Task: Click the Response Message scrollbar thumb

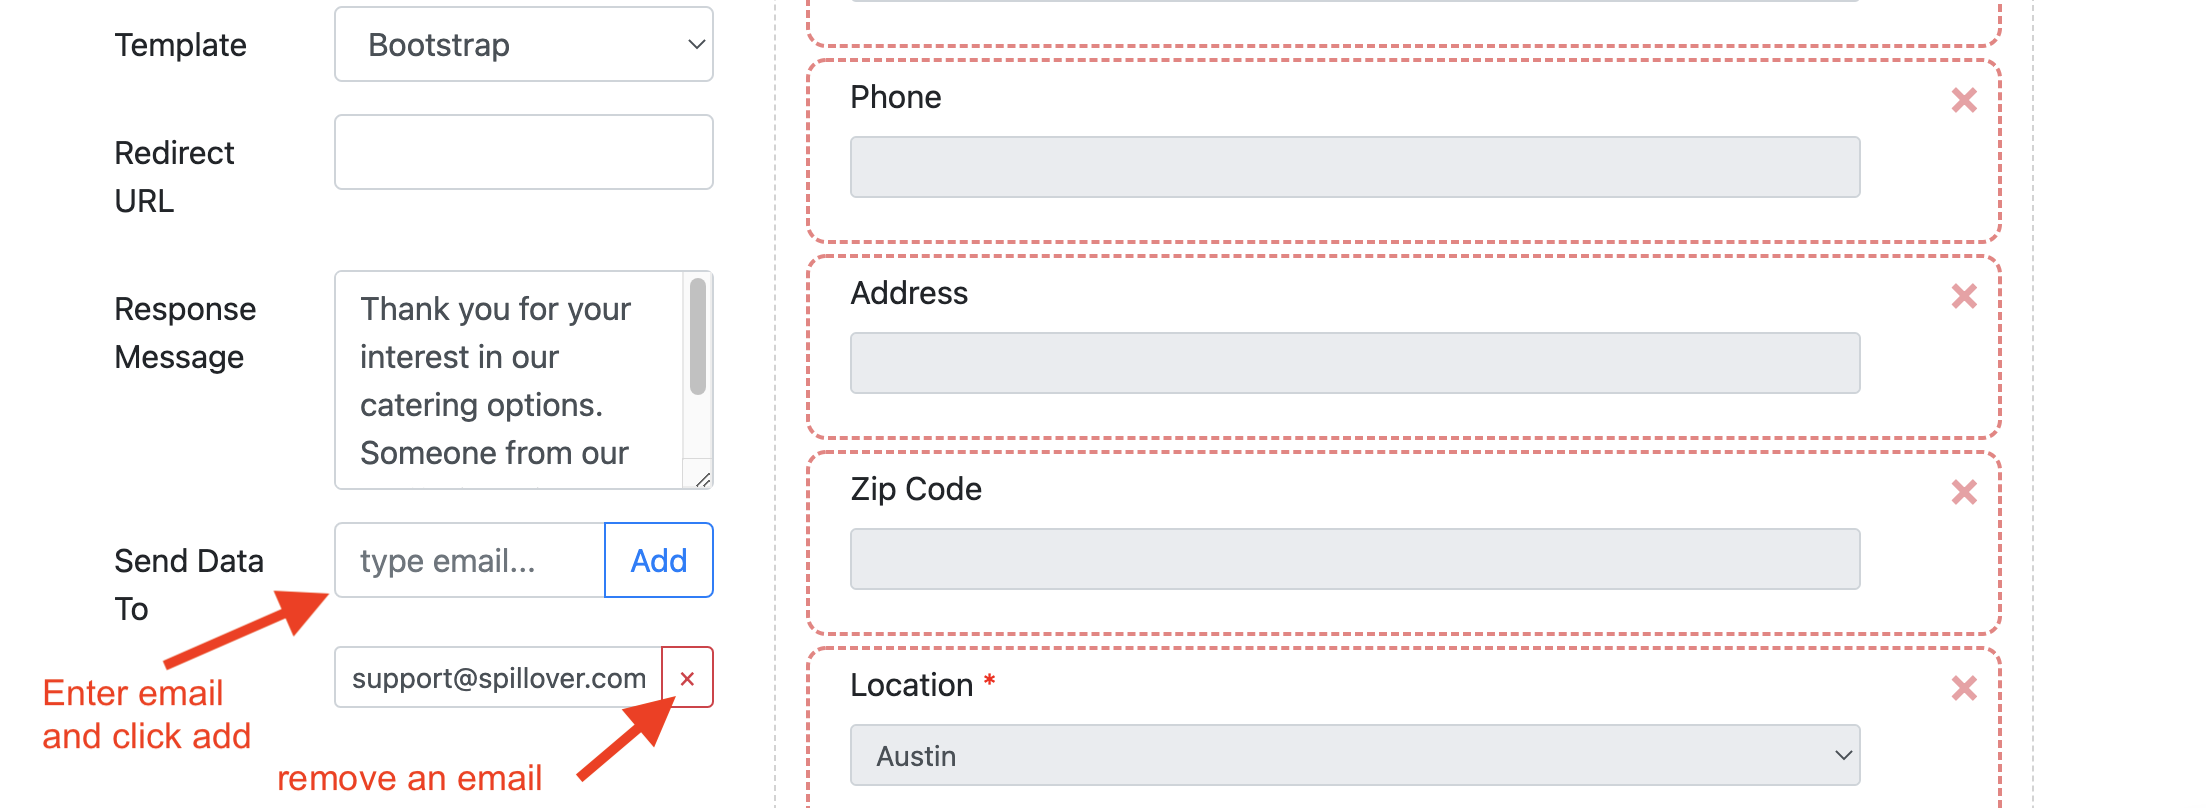Action: (698, 336)
